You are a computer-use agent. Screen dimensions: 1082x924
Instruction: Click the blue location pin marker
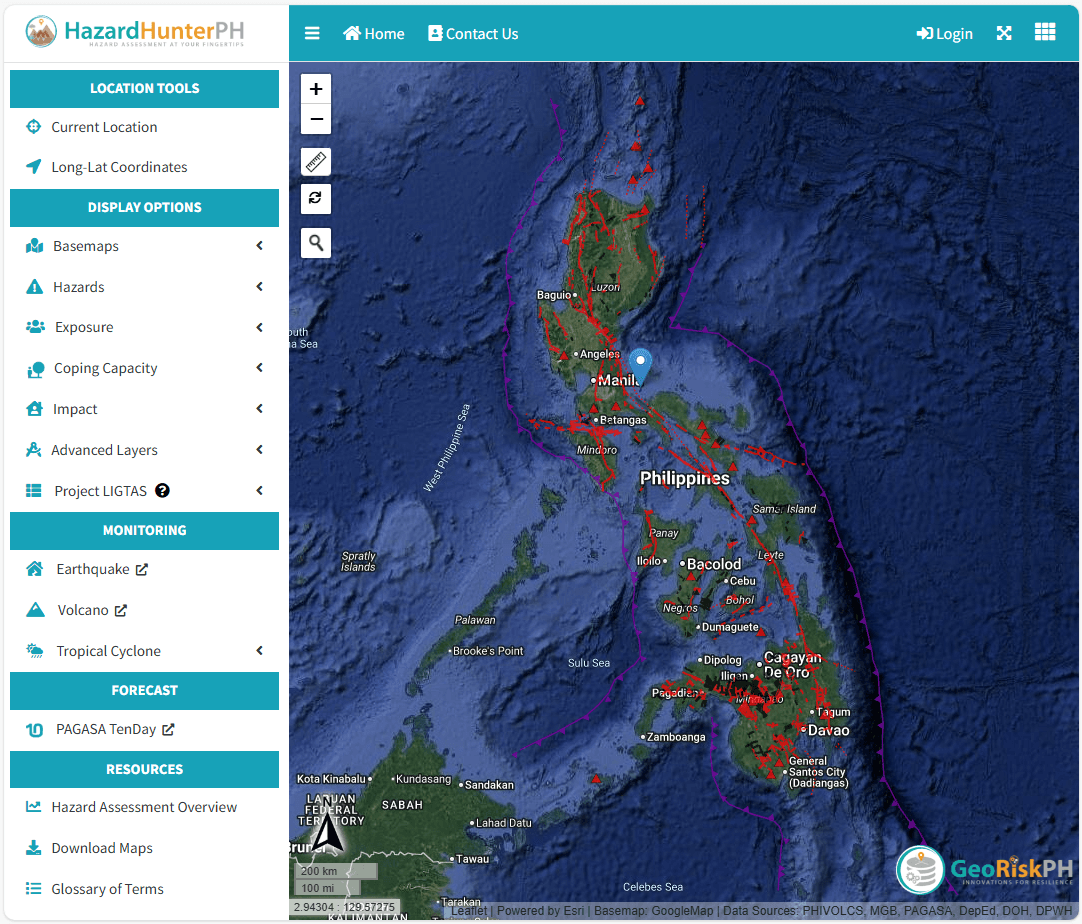(x=640, y=366)
